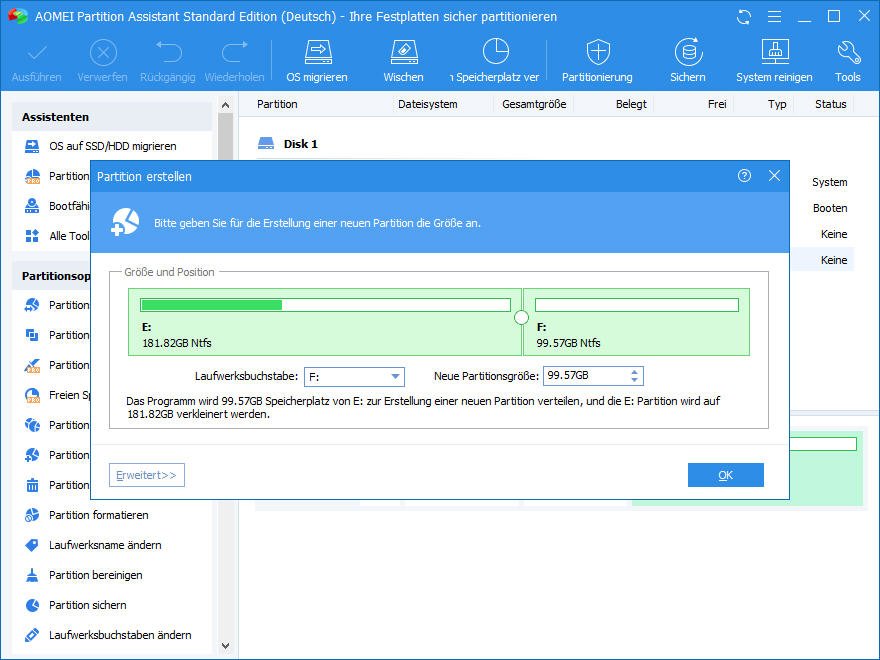Viewport: 880px width, 660px height.
Task: Click the Rückgängig undo arrow
Action: pyautogui.click(x=168, y=53)
